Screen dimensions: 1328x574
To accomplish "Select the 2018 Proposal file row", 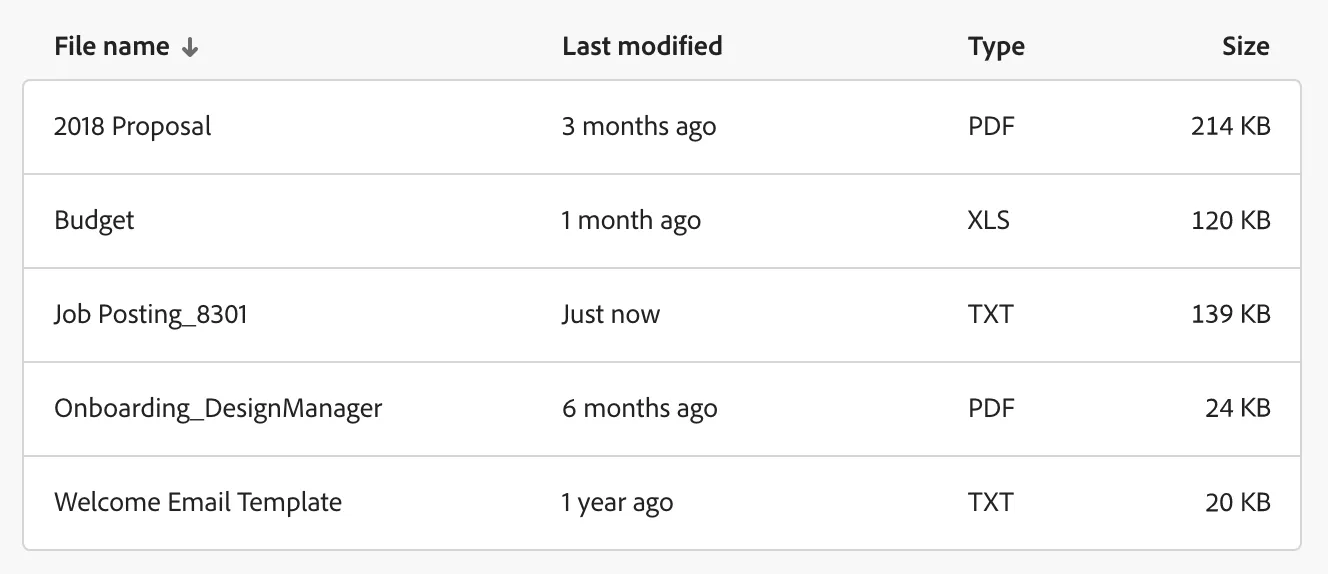I will tap(133, 127).
